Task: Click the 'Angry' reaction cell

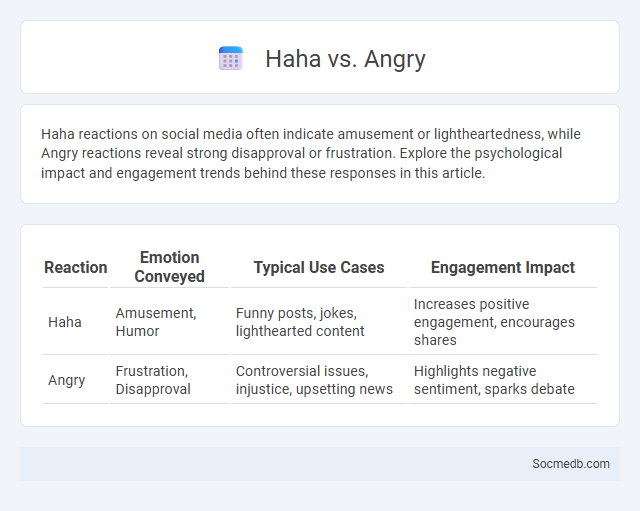Action: (x=76, y=380)
